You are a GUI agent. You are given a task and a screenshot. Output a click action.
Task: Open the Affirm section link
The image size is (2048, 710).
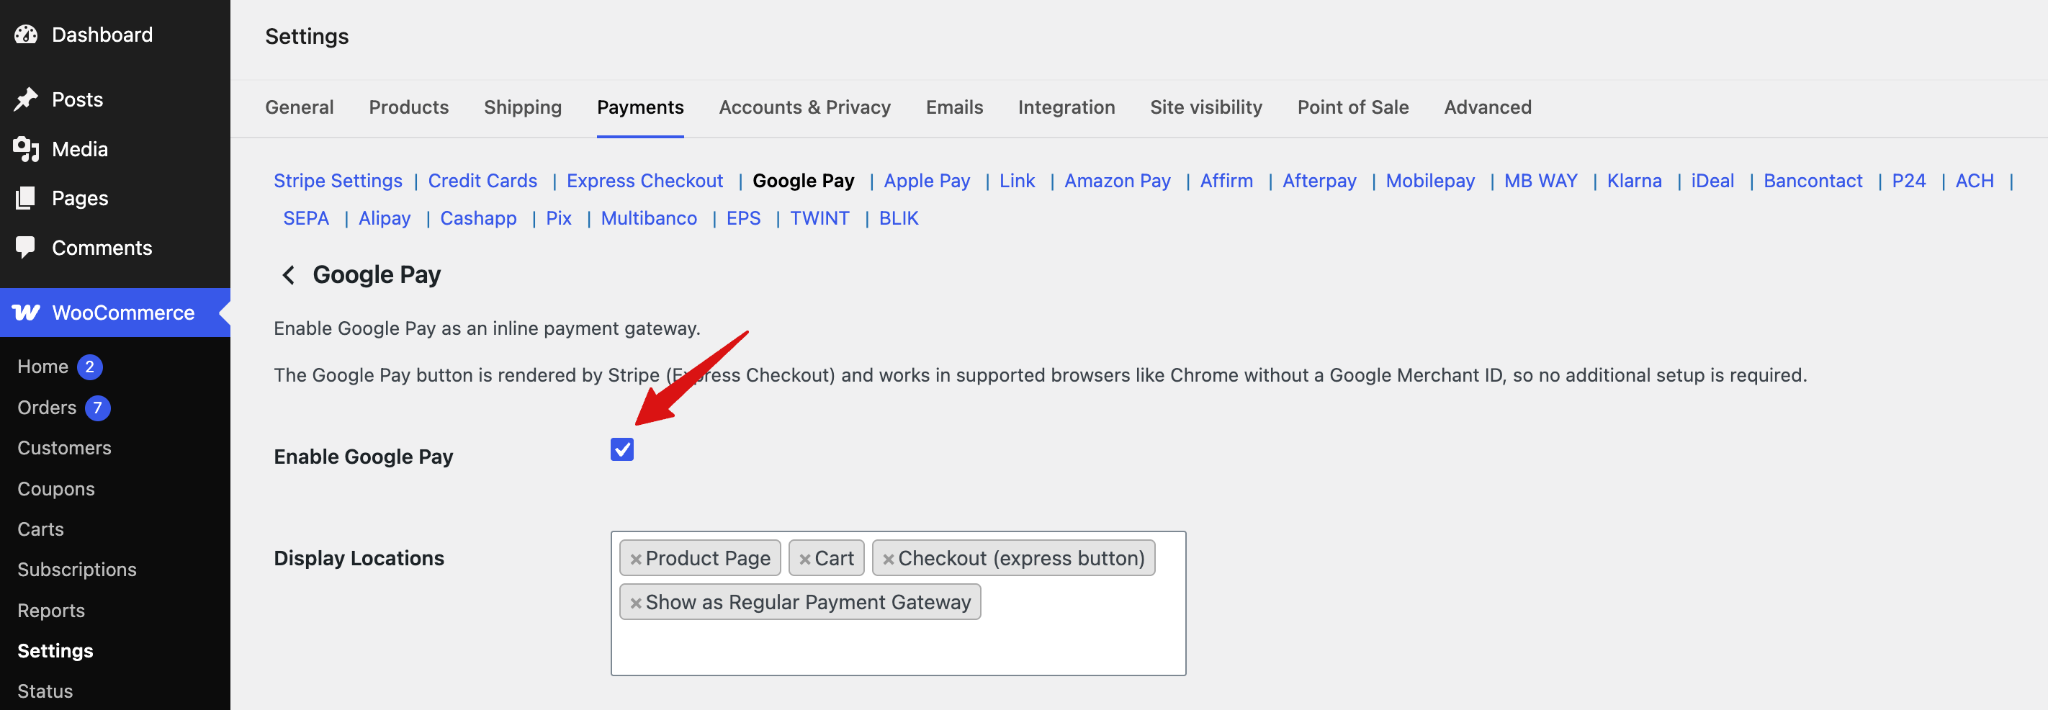pyautogui.click(x=1227, y=181)
